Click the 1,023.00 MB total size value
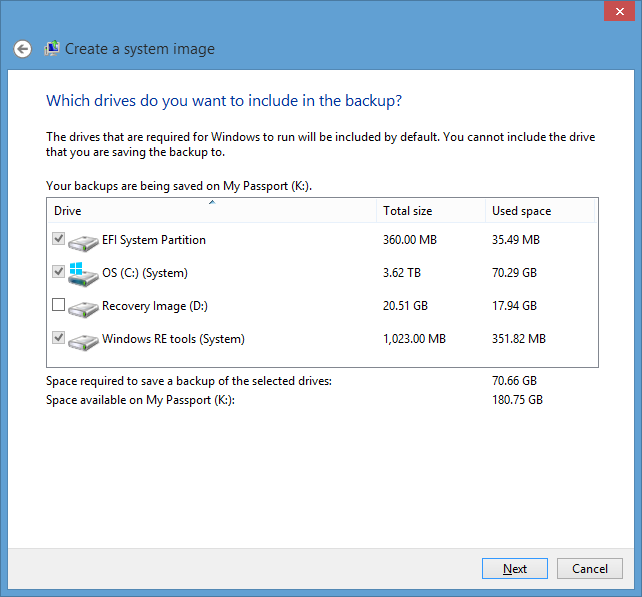The height and width of the screenshot is (597, 642). (414, 339)
